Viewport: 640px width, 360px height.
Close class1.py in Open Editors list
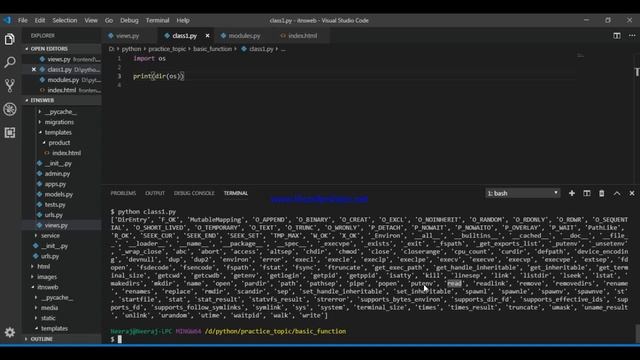[x=34, y=70]
